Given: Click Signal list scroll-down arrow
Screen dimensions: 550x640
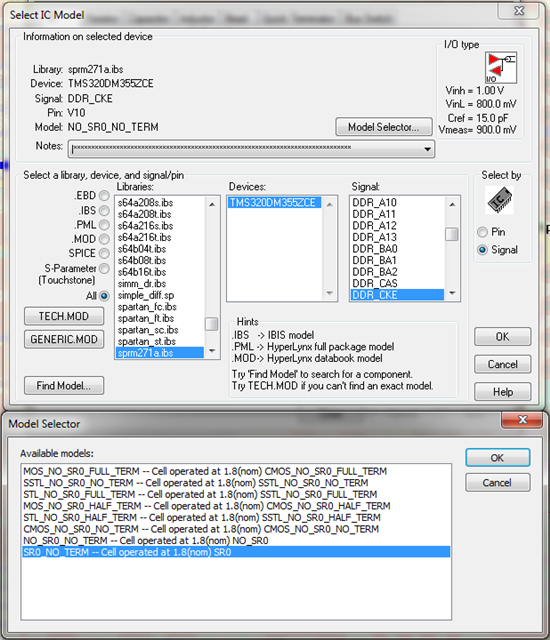Looking at the screenshot, I should click(452, 293).
